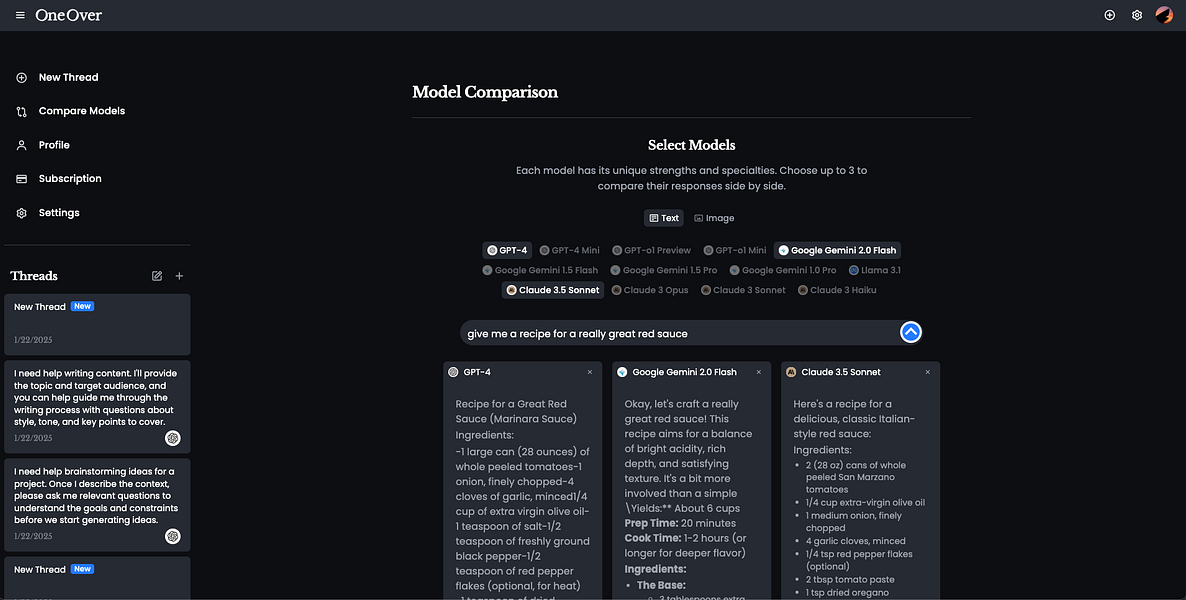
Task: Select the Claude 3 Opus model chip
Action: pyautogui.click(x=650, y=290)
